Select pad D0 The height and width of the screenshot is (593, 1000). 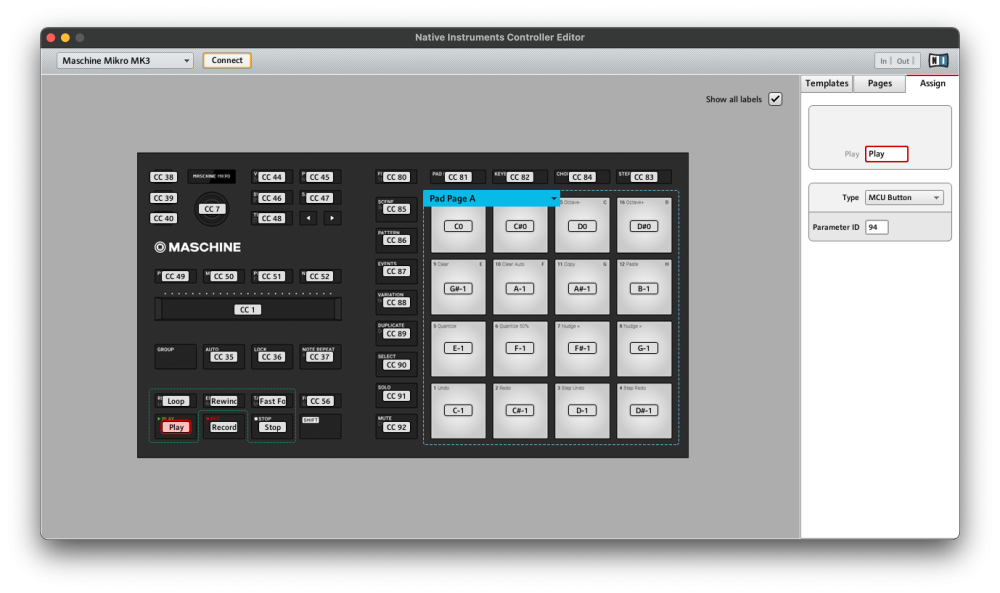(582, 226)
